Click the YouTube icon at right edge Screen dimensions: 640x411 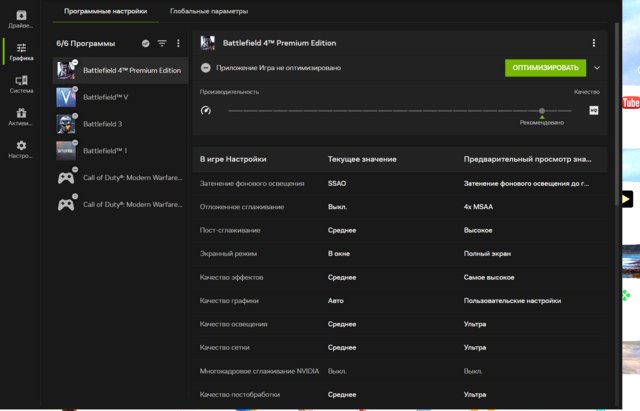click(x=630, y=102)
